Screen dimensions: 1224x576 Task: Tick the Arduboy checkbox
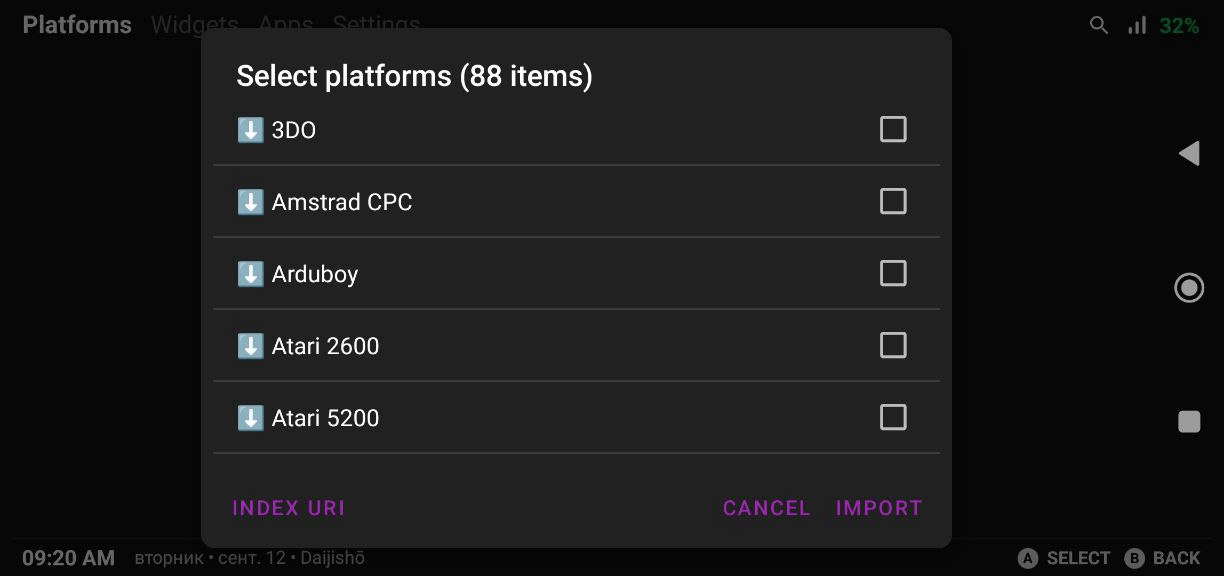coord(893,273)
